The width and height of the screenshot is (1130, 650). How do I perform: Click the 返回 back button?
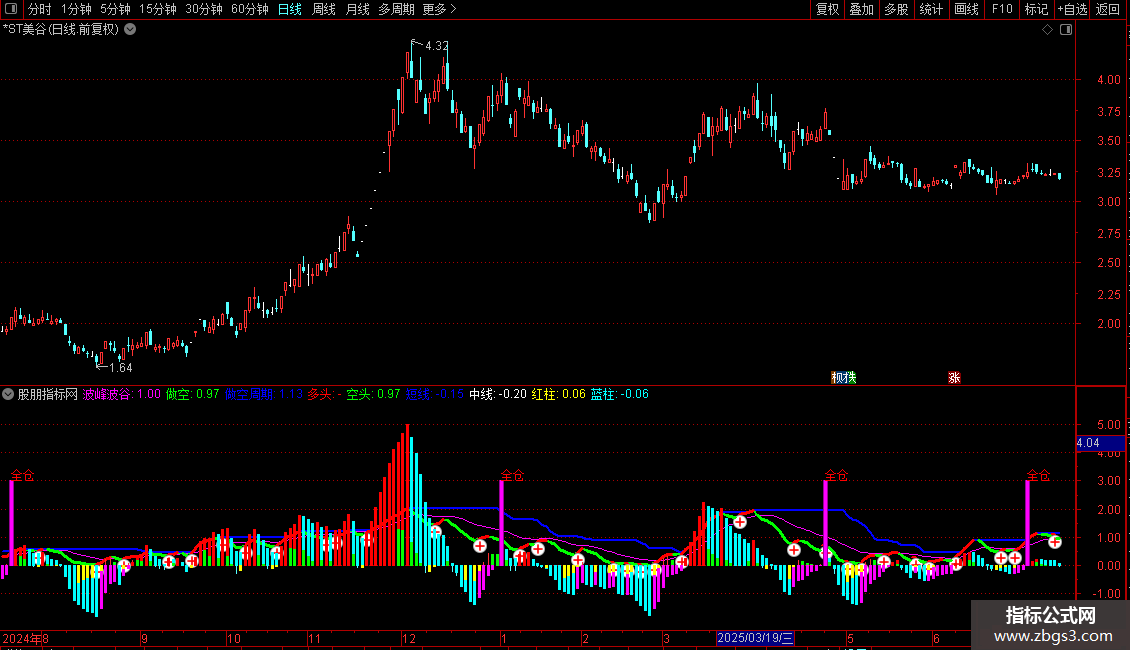click(1108, 9)
